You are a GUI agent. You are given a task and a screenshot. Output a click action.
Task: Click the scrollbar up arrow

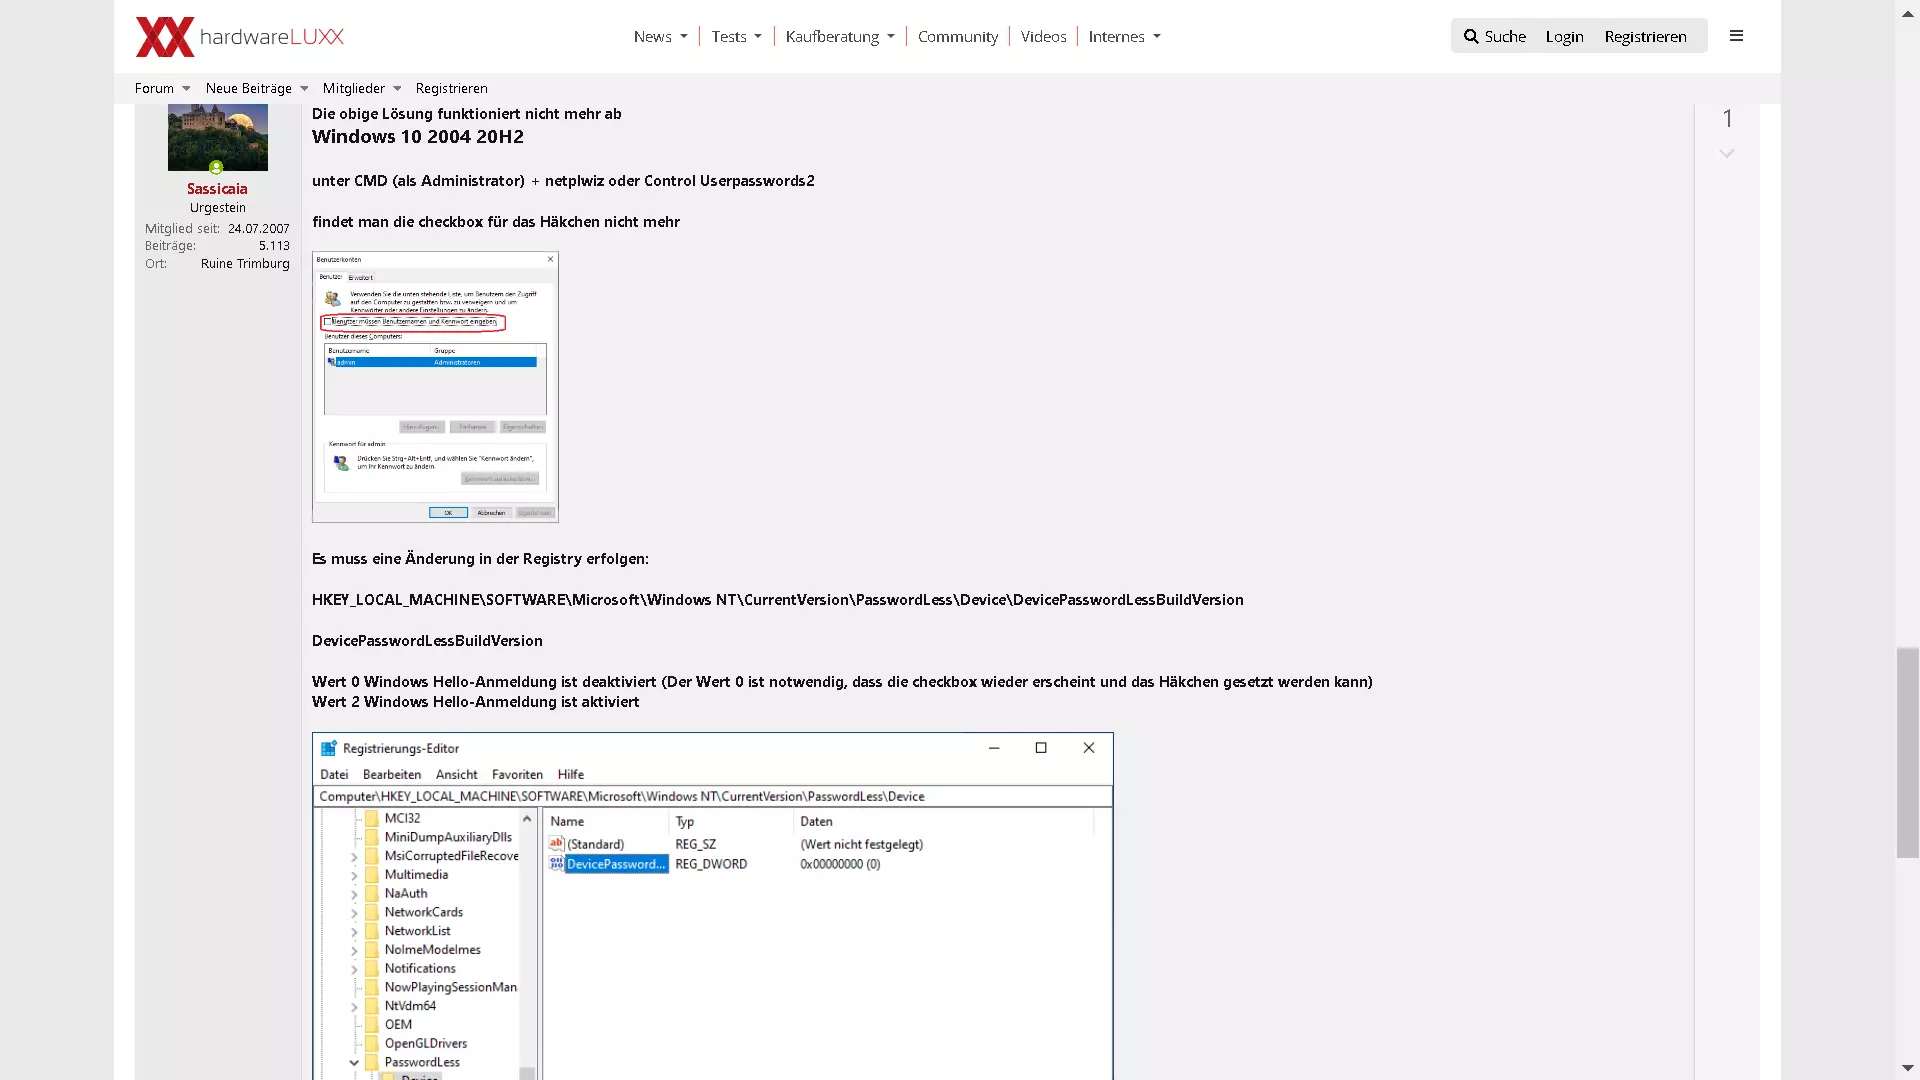tap(1907, 14)
